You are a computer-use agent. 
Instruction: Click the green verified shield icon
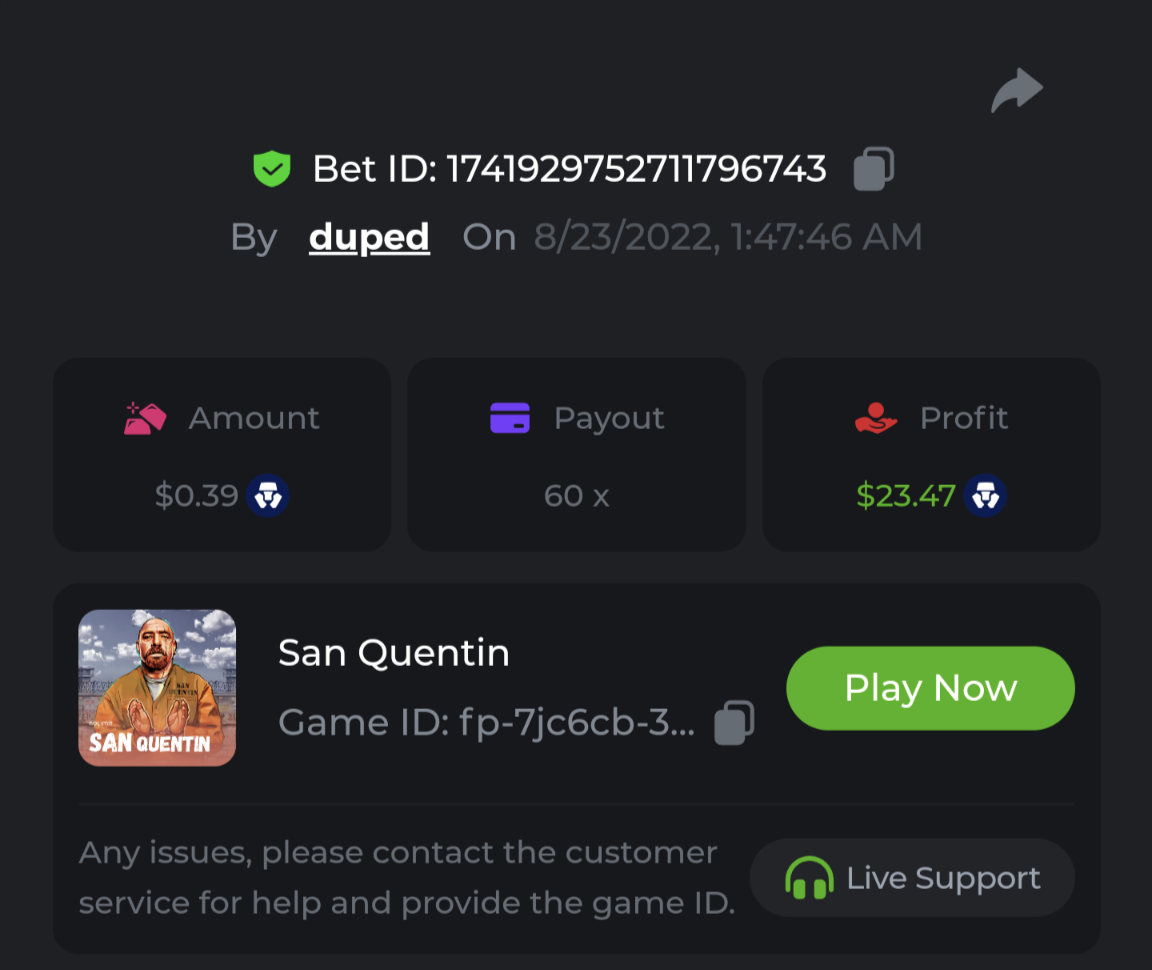click(271, 169)
